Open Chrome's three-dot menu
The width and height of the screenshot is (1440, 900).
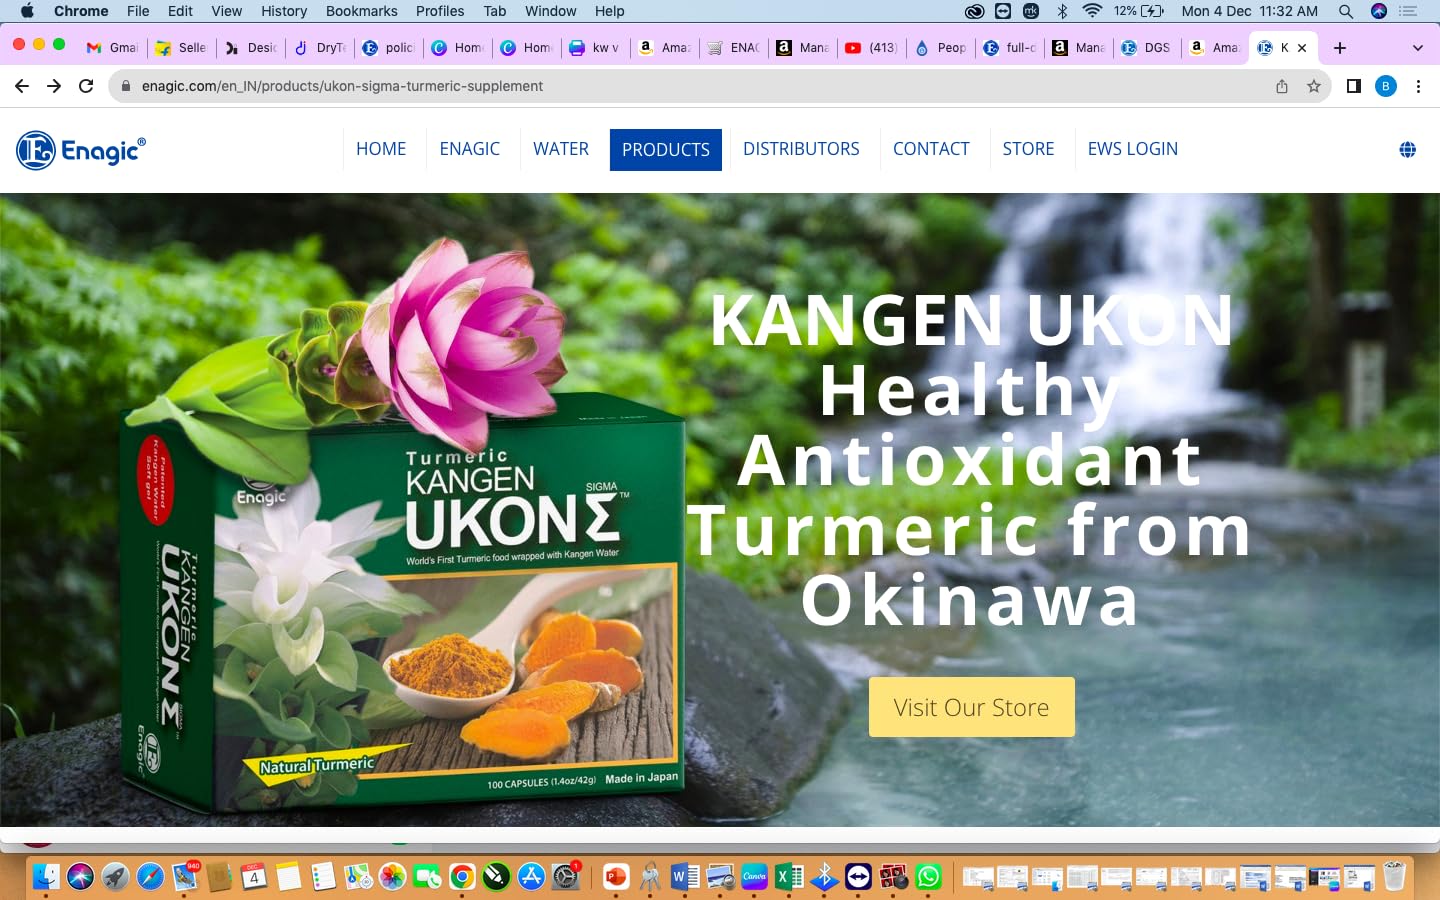tap(1419, 86)
